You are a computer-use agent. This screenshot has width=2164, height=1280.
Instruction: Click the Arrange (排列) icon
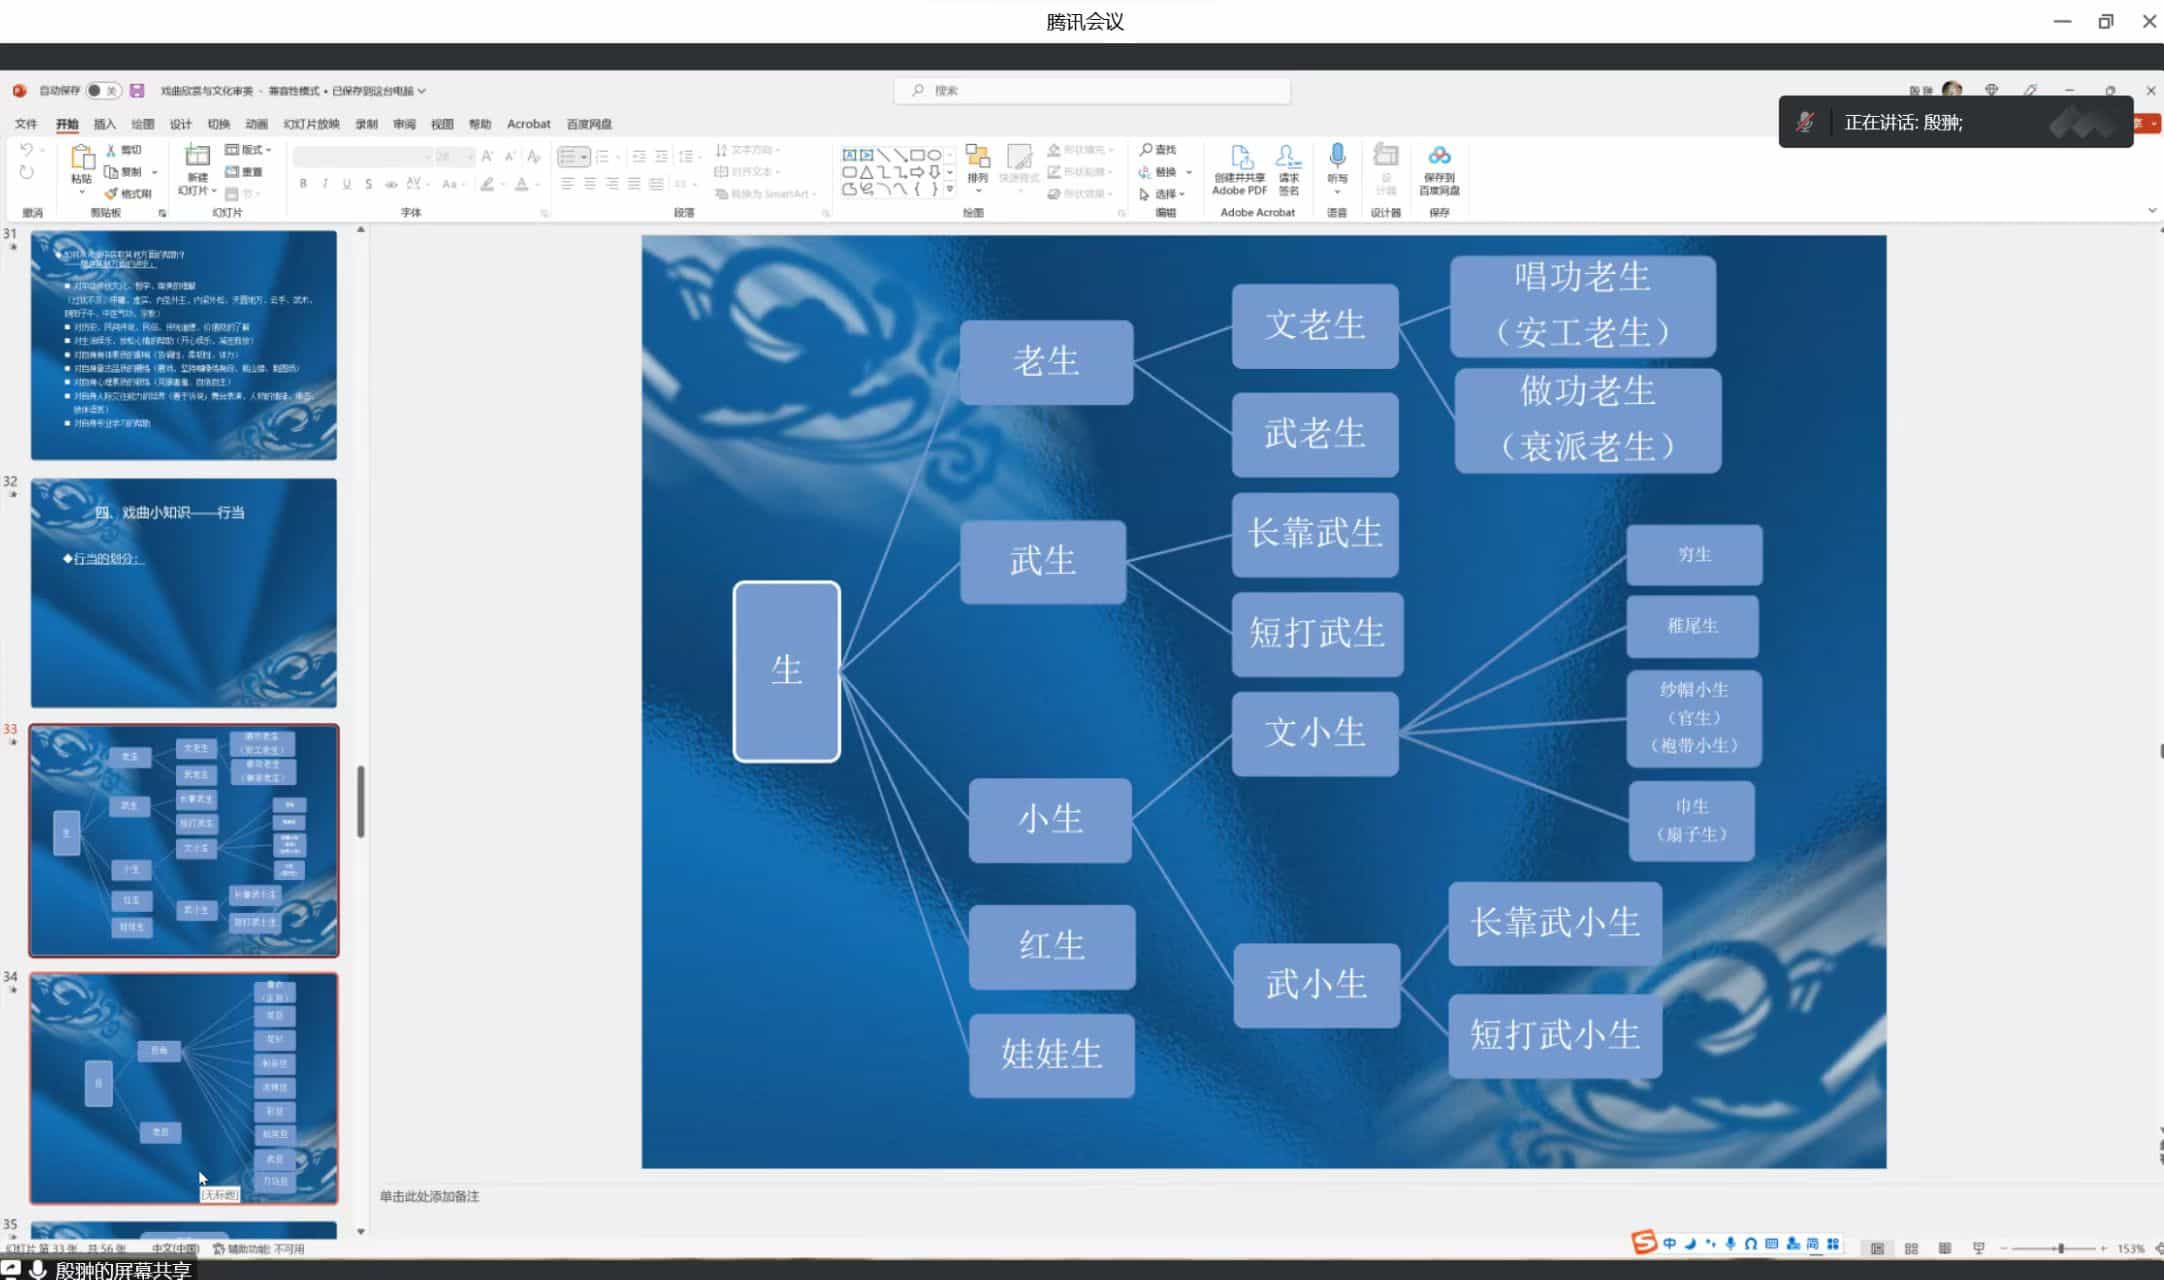pyautogui.click(x=977, y=160)
